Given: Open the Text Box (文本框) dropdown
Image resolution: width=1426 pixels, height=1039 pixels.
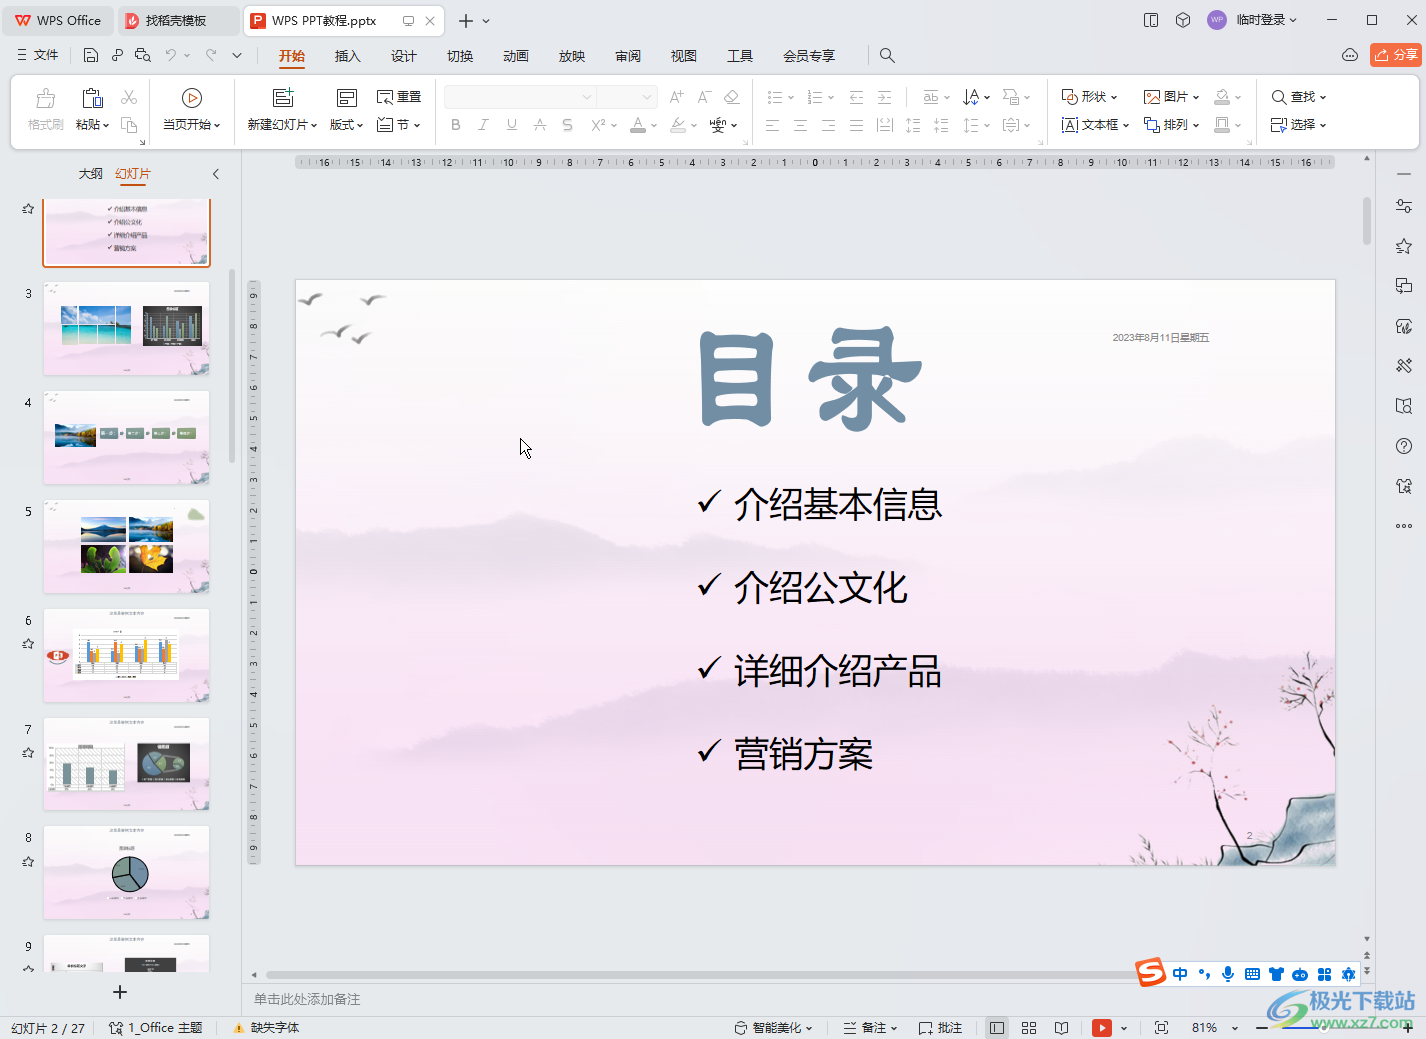Looking at the screenshot, I should 1095,125.
